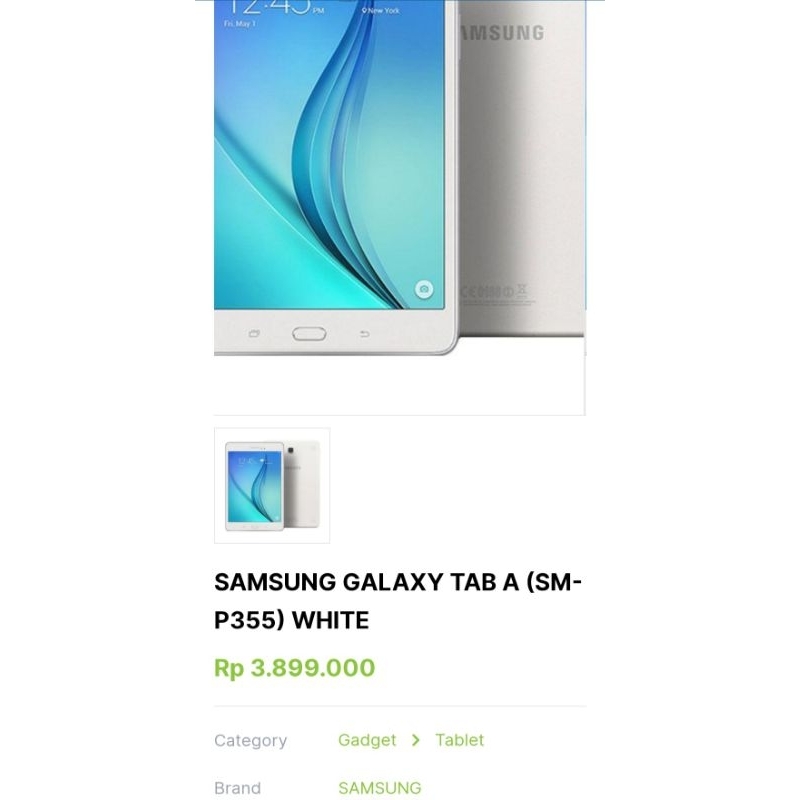Open the SAMSUNG brand link
The image size is (800, 800).
click(x=380, y=788)
